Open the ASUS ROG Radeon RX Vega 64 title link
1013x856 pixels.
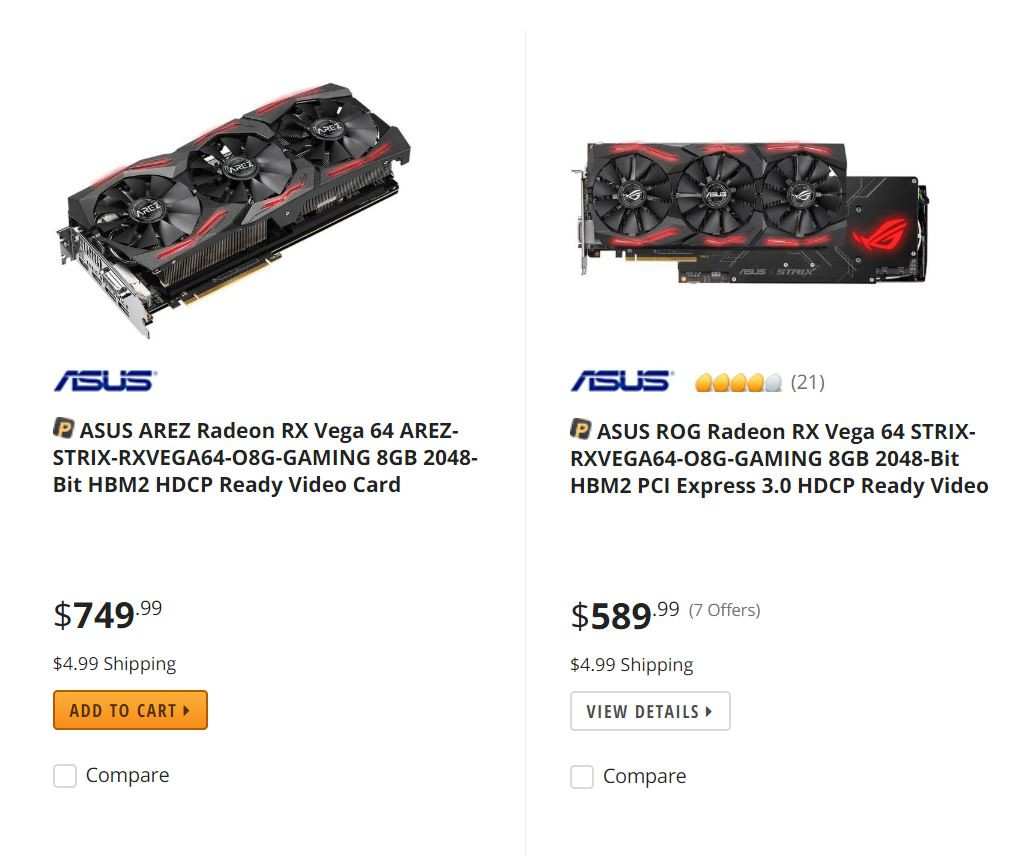[780, 458]
